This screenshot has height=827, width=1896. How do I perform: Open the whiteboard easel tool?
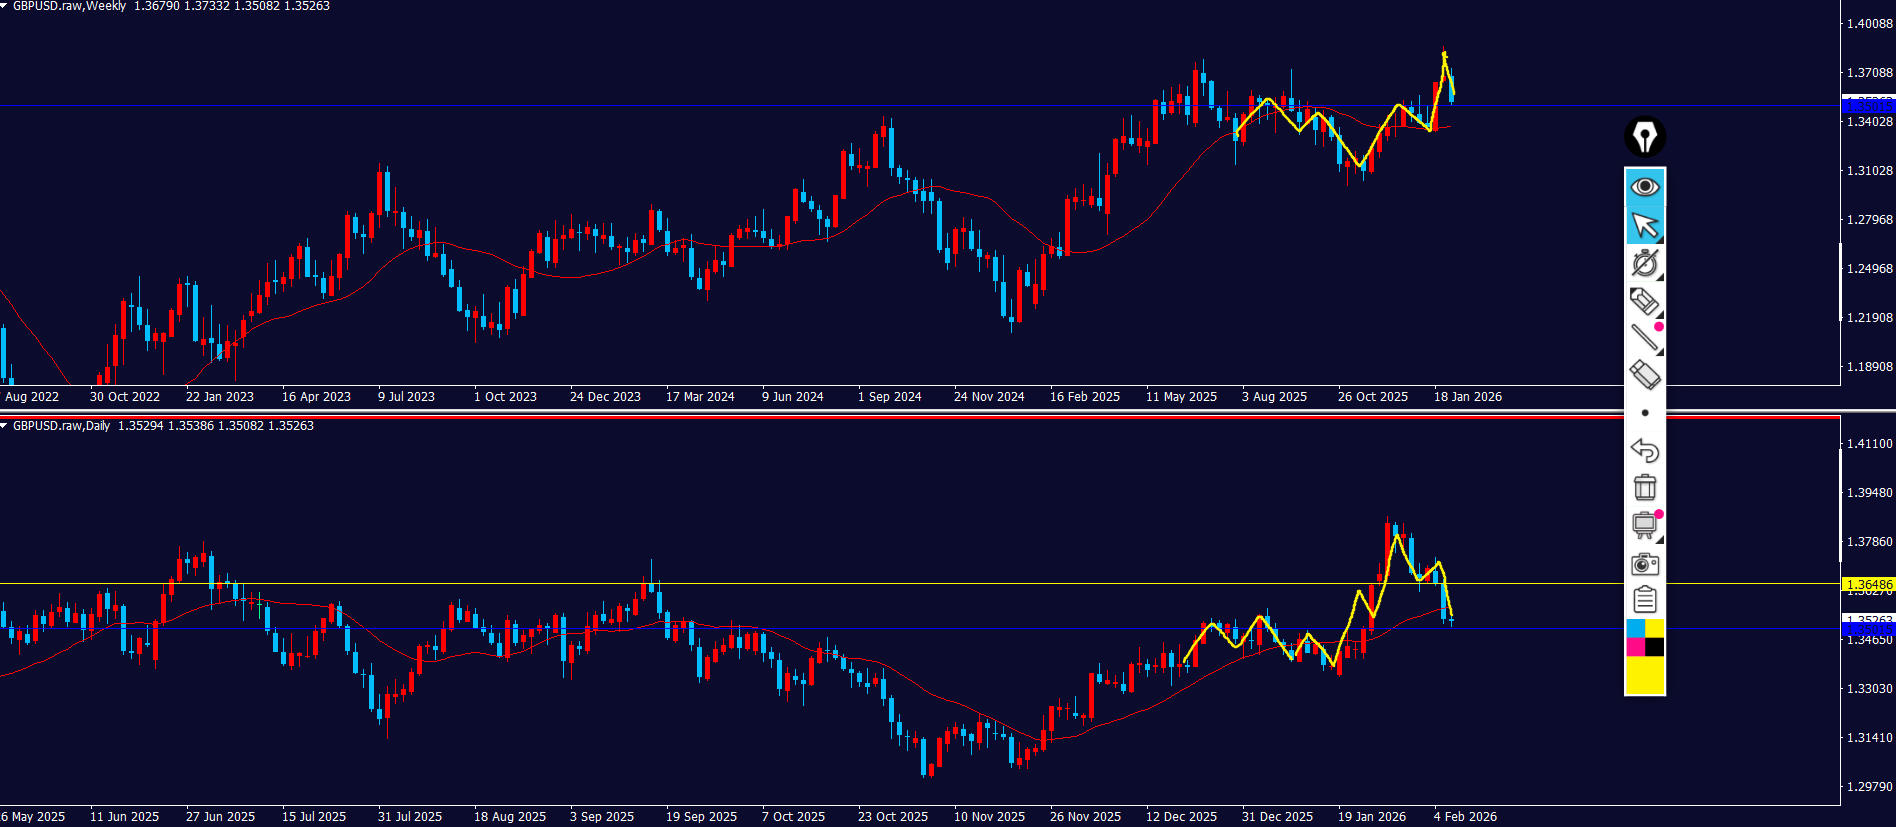(x=1644, y=525)
